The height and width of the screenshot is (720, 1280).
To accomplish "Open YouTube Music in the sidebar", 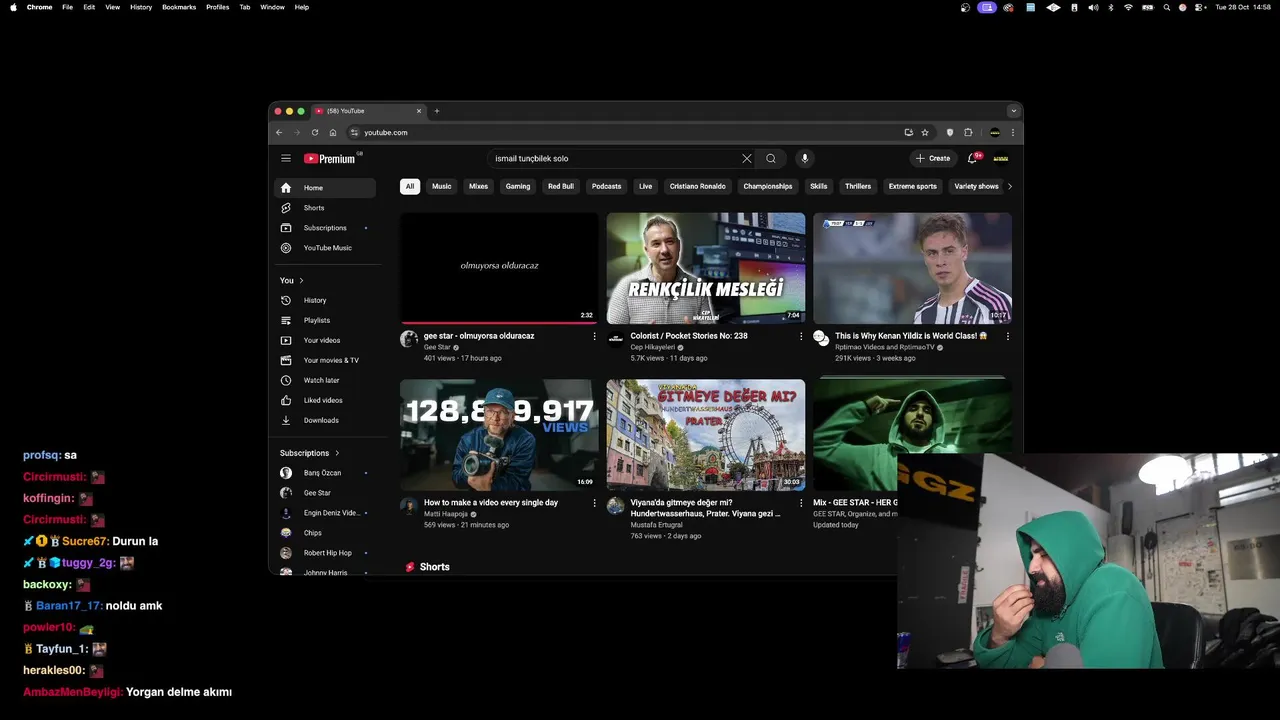I will pyautogui.click(x=325, y=248).
